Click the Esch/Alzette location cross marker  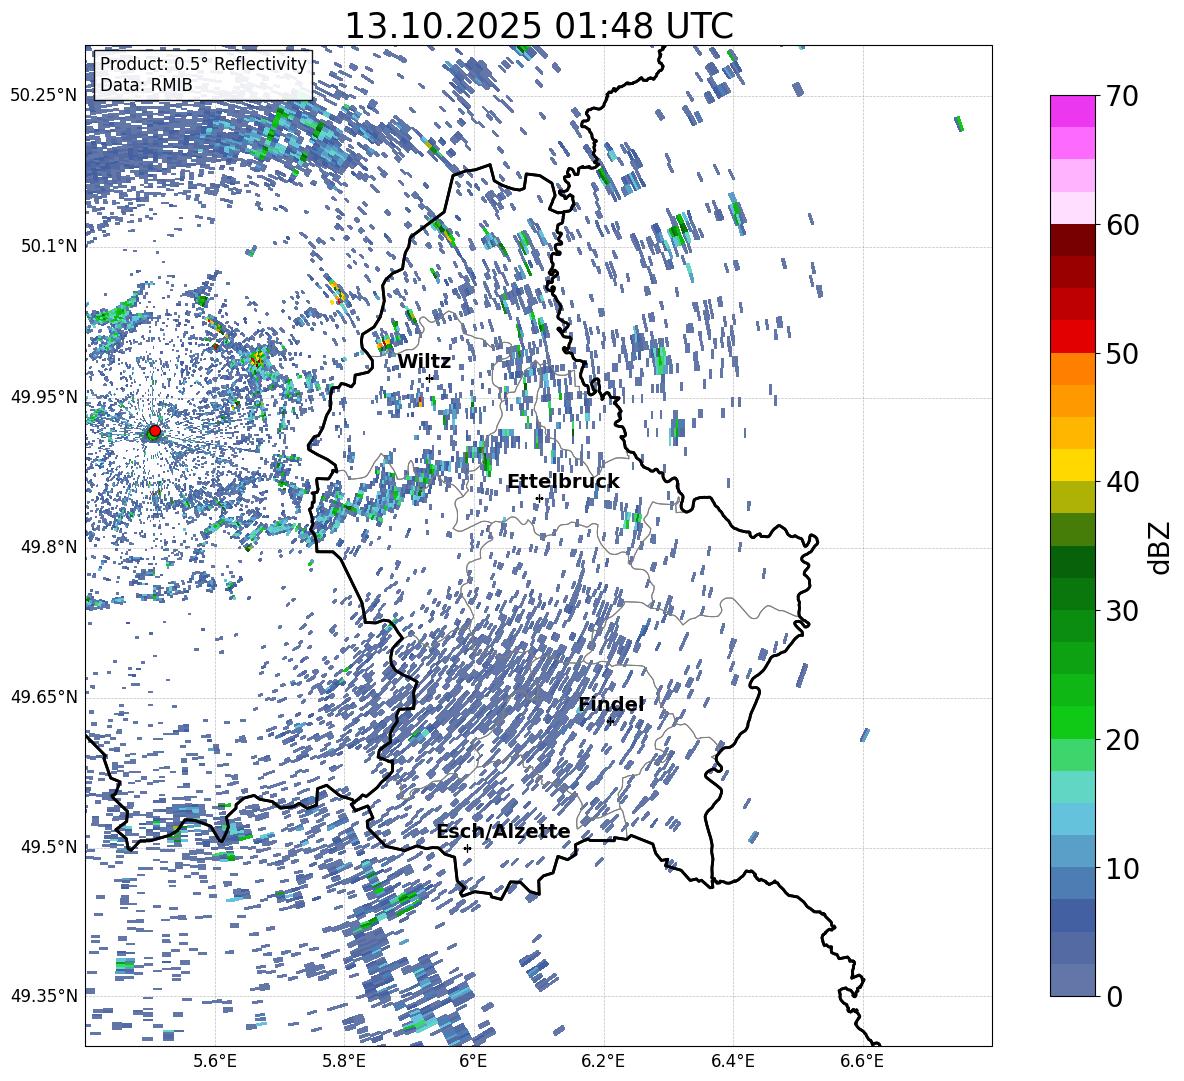[467, 848]
